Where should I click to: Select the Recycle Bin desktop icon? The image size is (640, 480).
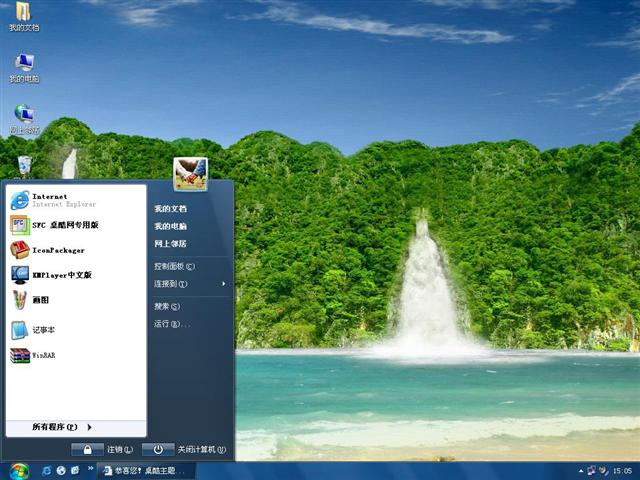coord(24,167)
